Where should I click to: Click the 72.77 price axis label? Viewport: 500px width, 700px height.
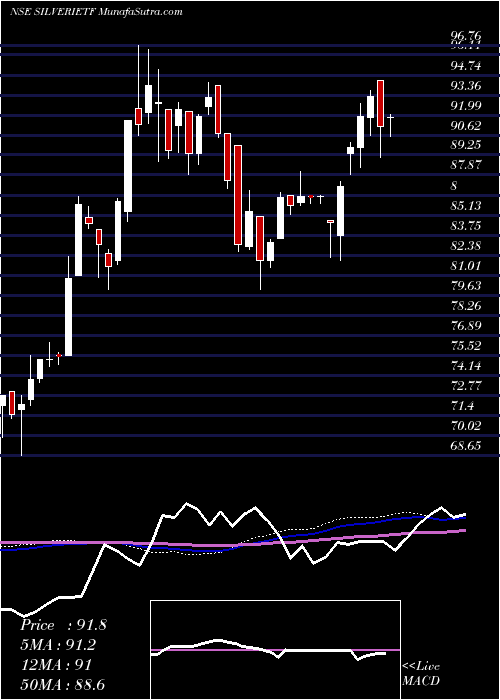466,386
